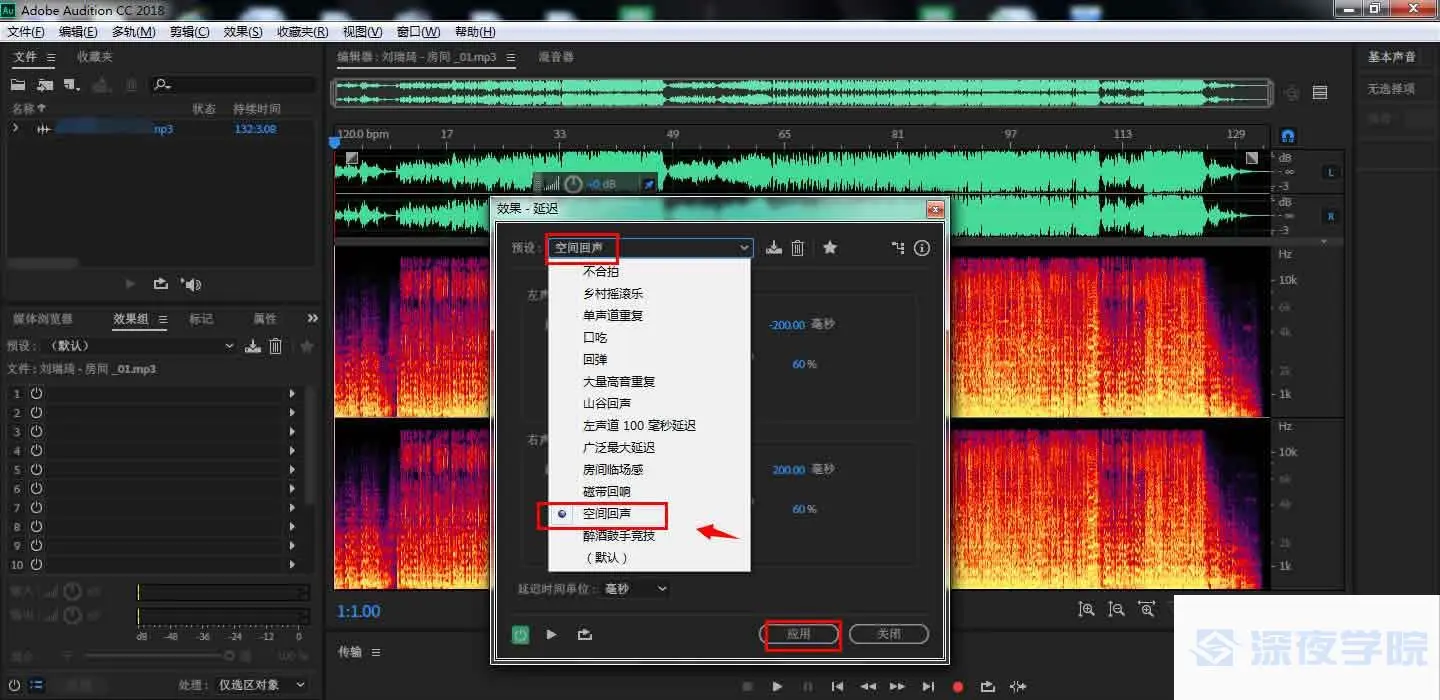This screenshot has height=700, width=1440.
Task: Open effect info via the circled-i icon
Action: tap(921, 247)
